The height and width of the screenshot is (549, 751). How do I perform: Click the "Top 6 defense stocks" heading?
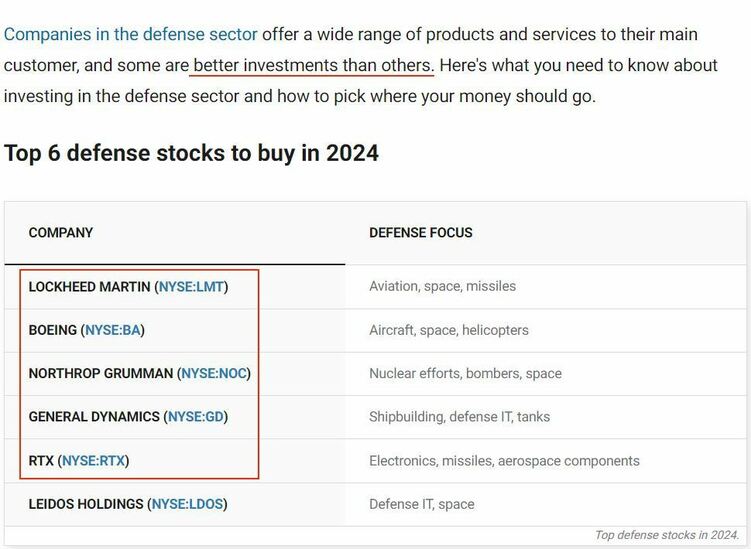191,153
